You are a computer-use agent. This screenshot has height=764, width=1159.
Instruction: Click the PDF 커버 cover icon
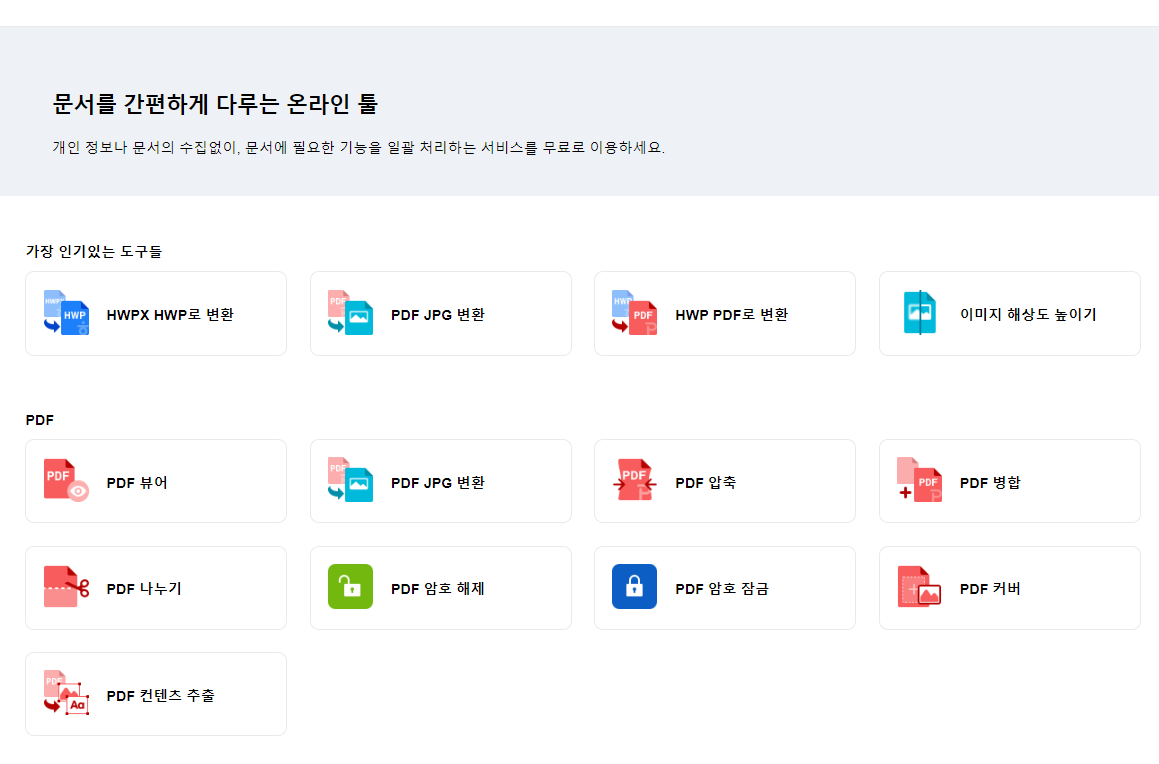coord(917,587)
